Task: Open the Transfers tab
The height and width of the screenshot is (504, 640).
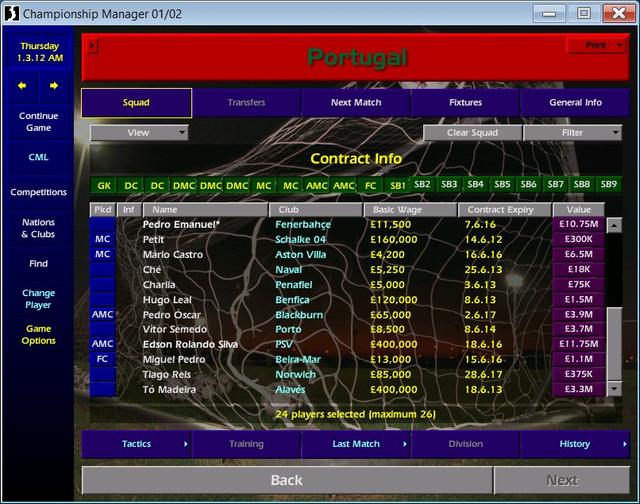Action: [x=246, y=102]
